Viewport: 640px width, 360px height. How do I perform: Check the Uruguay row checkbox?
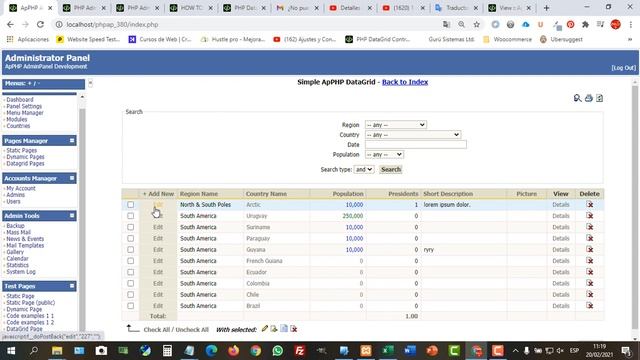point(130,216)
